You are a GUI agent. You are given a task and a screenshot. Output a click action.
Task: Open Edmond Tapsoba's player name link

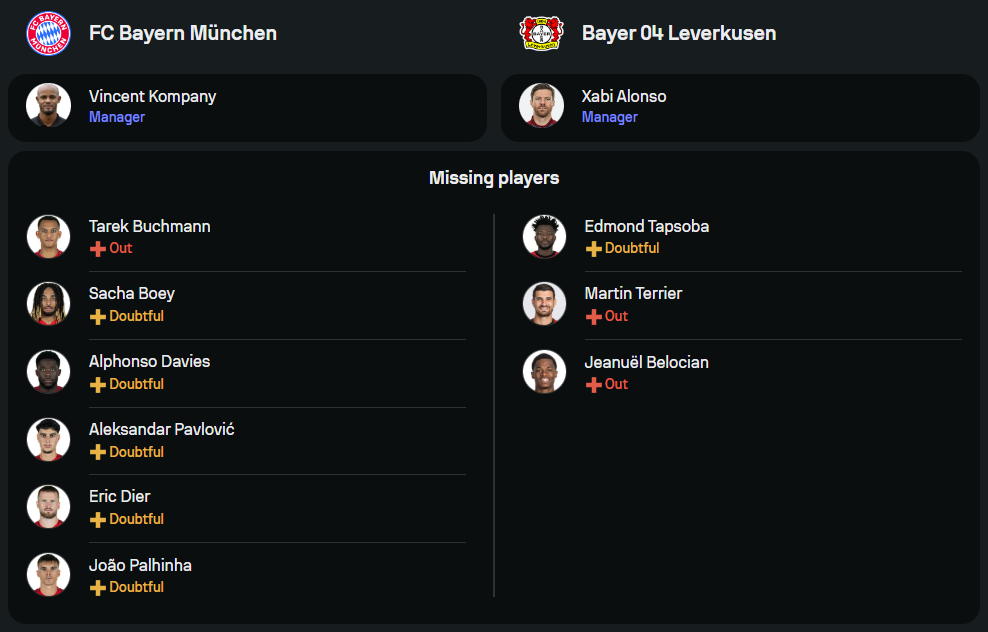pyautogui.click(x=647, y=226)
